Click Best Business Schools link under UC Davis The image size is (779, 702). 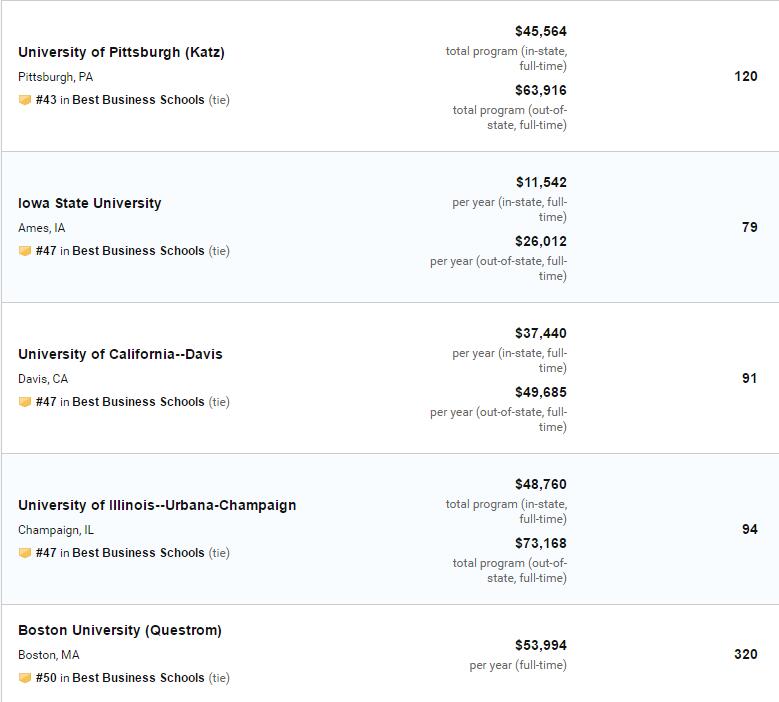click(138, 402)
